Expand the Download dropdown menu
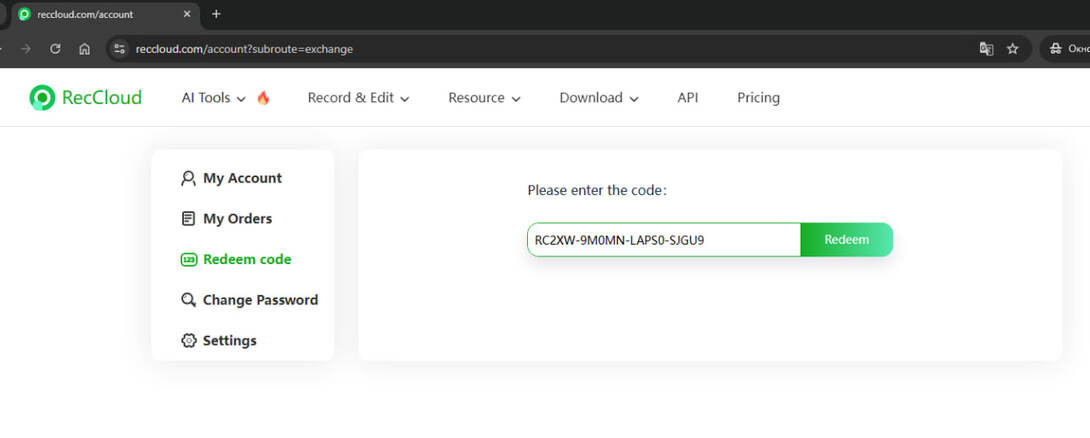The width and height of the screenshot is (1090, 438). pyautogui.click(x=598, y=98)
